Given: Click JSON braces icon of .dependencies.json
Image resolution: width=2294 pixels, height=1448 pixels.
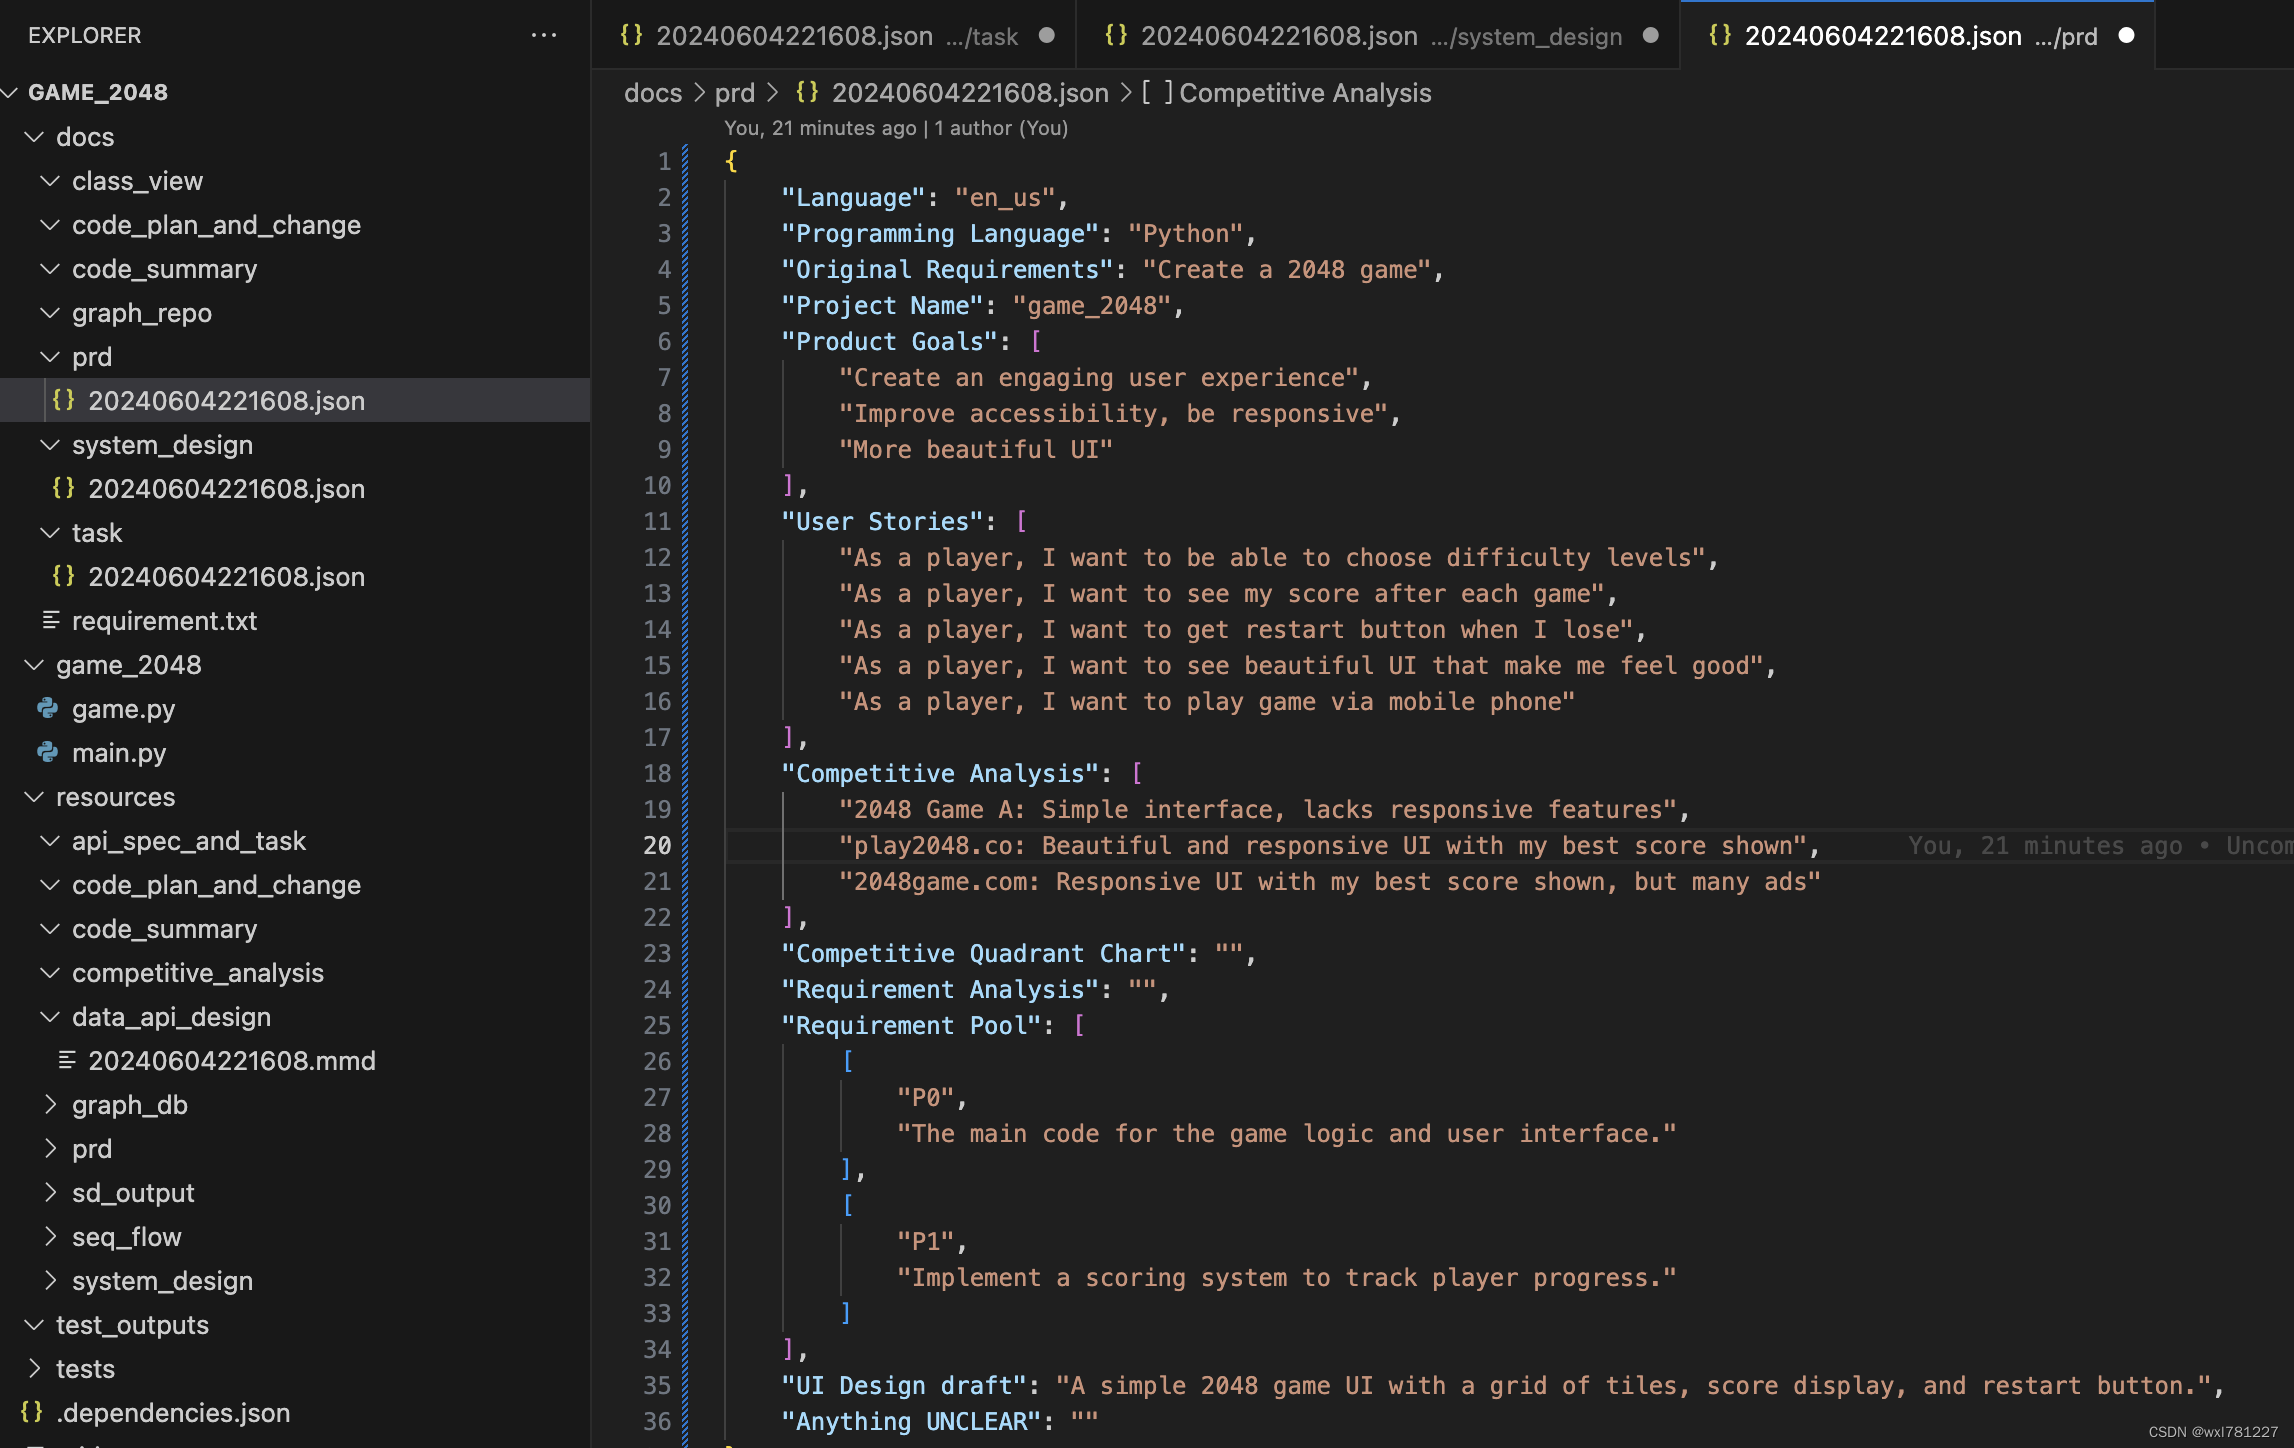Looking at the screenshot, I should pyautogui.click(x=31, y=1412).
